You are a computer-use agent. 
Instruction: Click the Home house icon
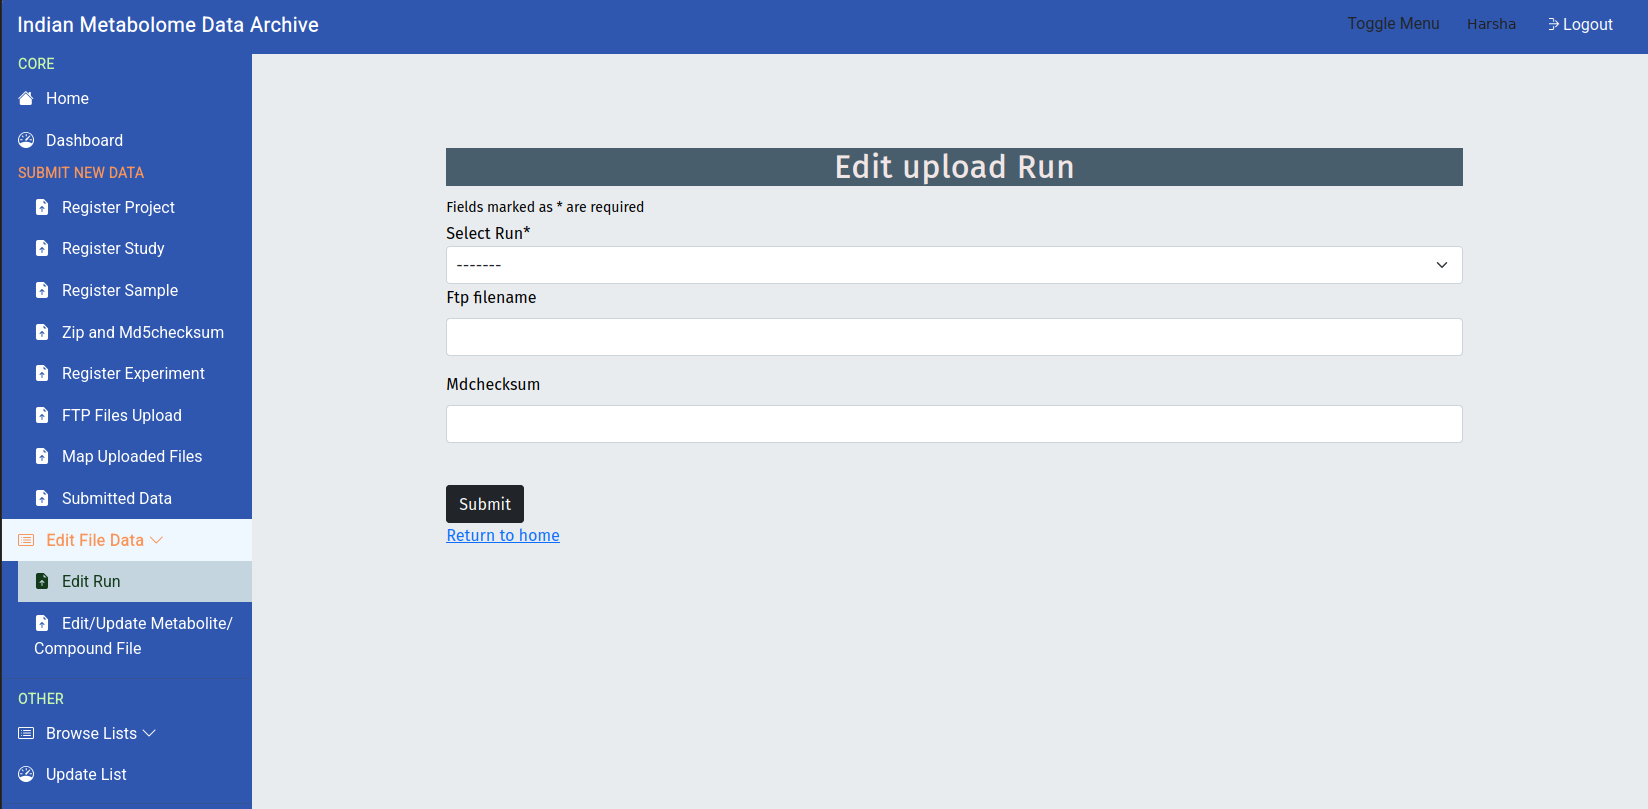[26, 98]
